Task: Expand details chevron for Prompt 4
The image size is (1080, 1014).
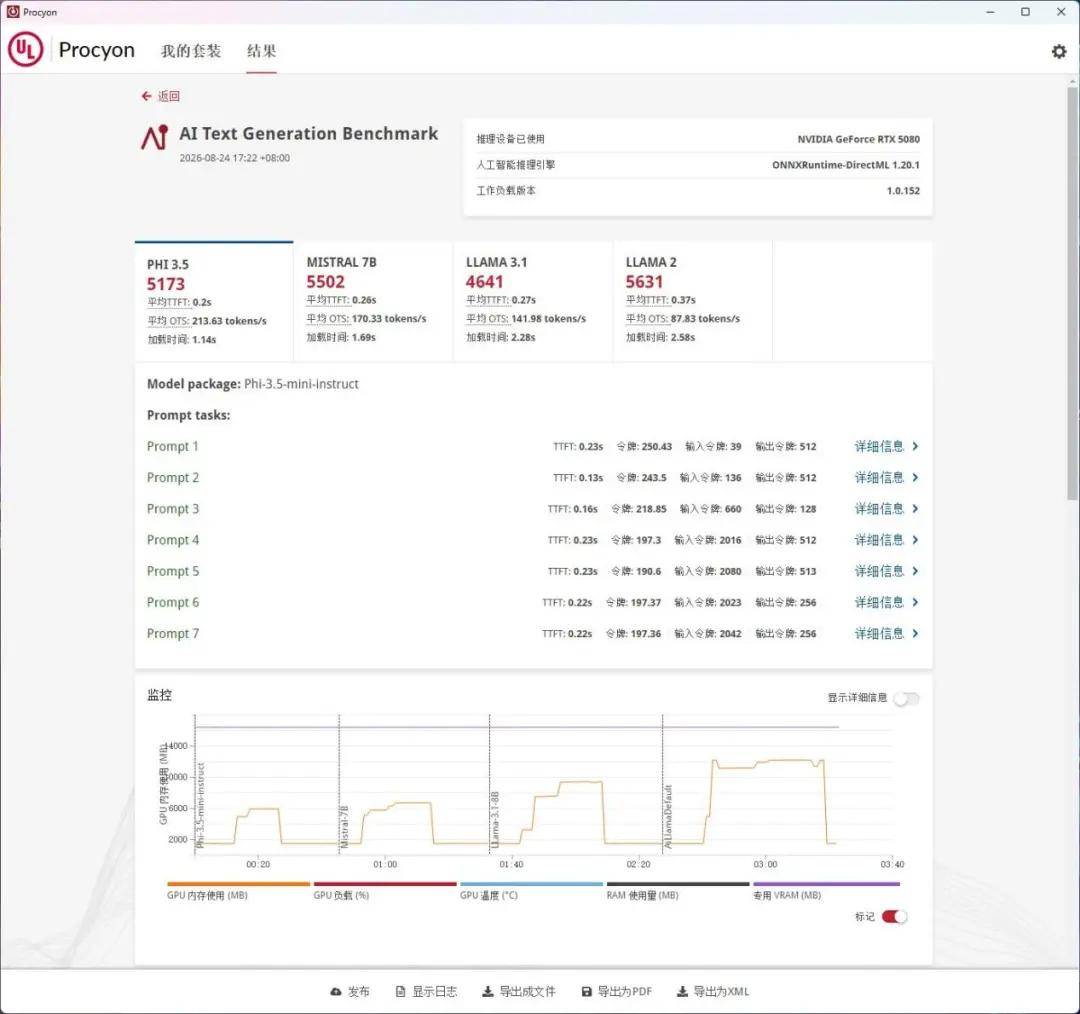Action: click(915, 540)
